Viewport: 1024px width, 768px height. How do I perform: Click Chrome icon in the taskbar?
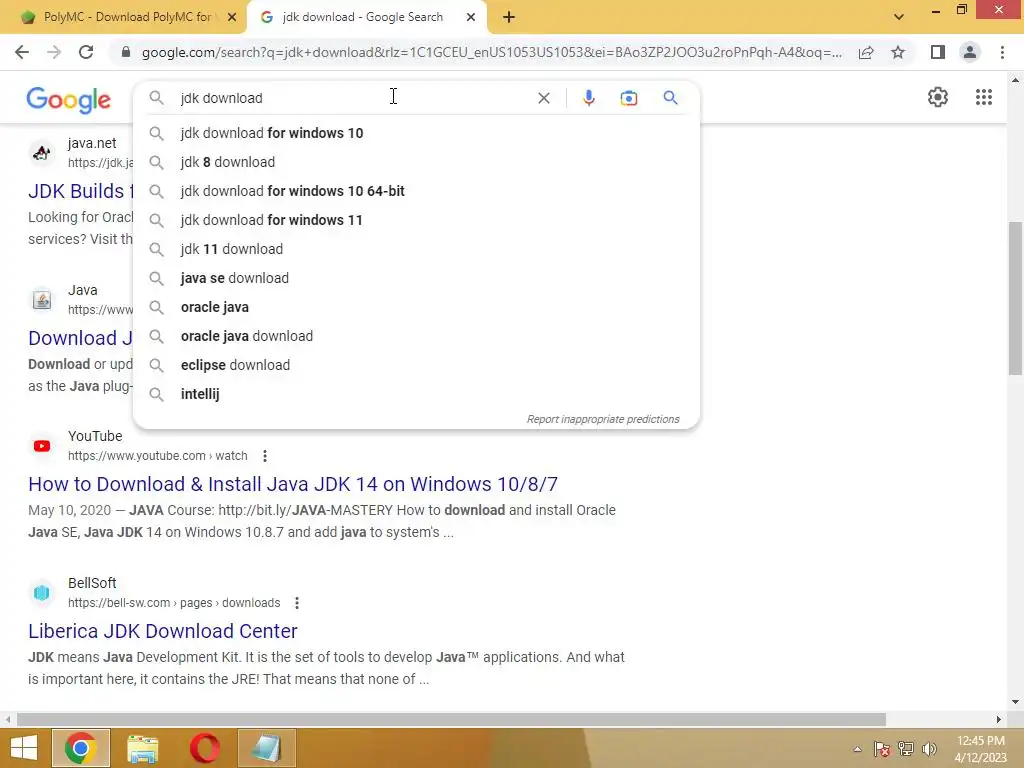click(x=80, y=748)
